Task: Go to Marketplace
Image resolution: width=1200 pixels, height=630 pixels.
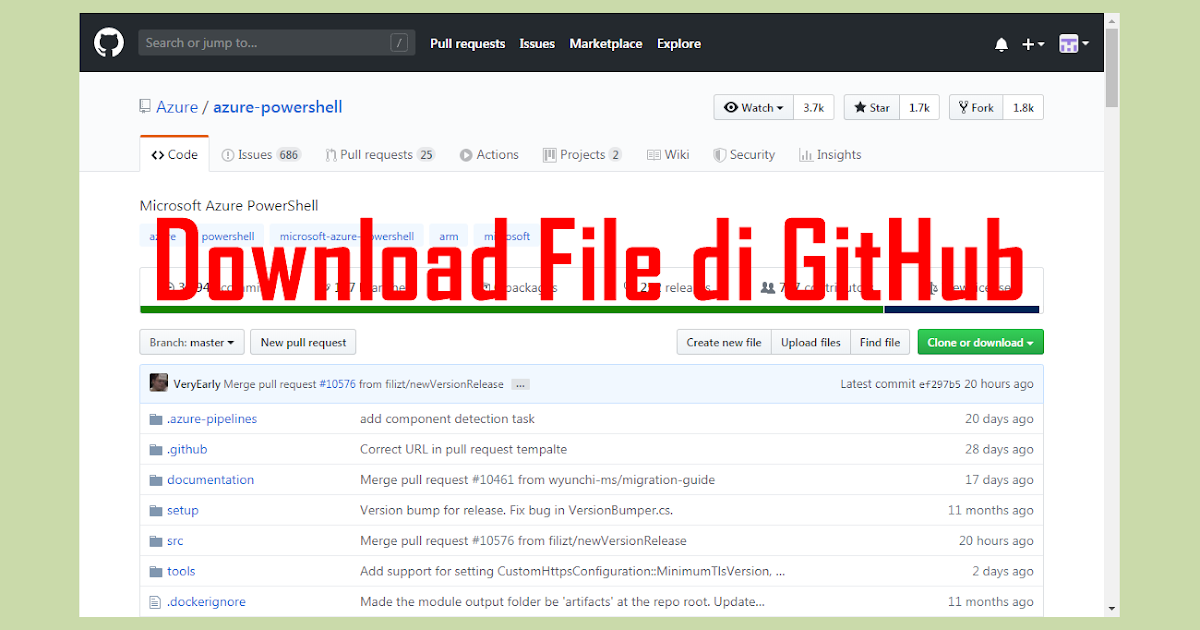Action: (606, 44)
